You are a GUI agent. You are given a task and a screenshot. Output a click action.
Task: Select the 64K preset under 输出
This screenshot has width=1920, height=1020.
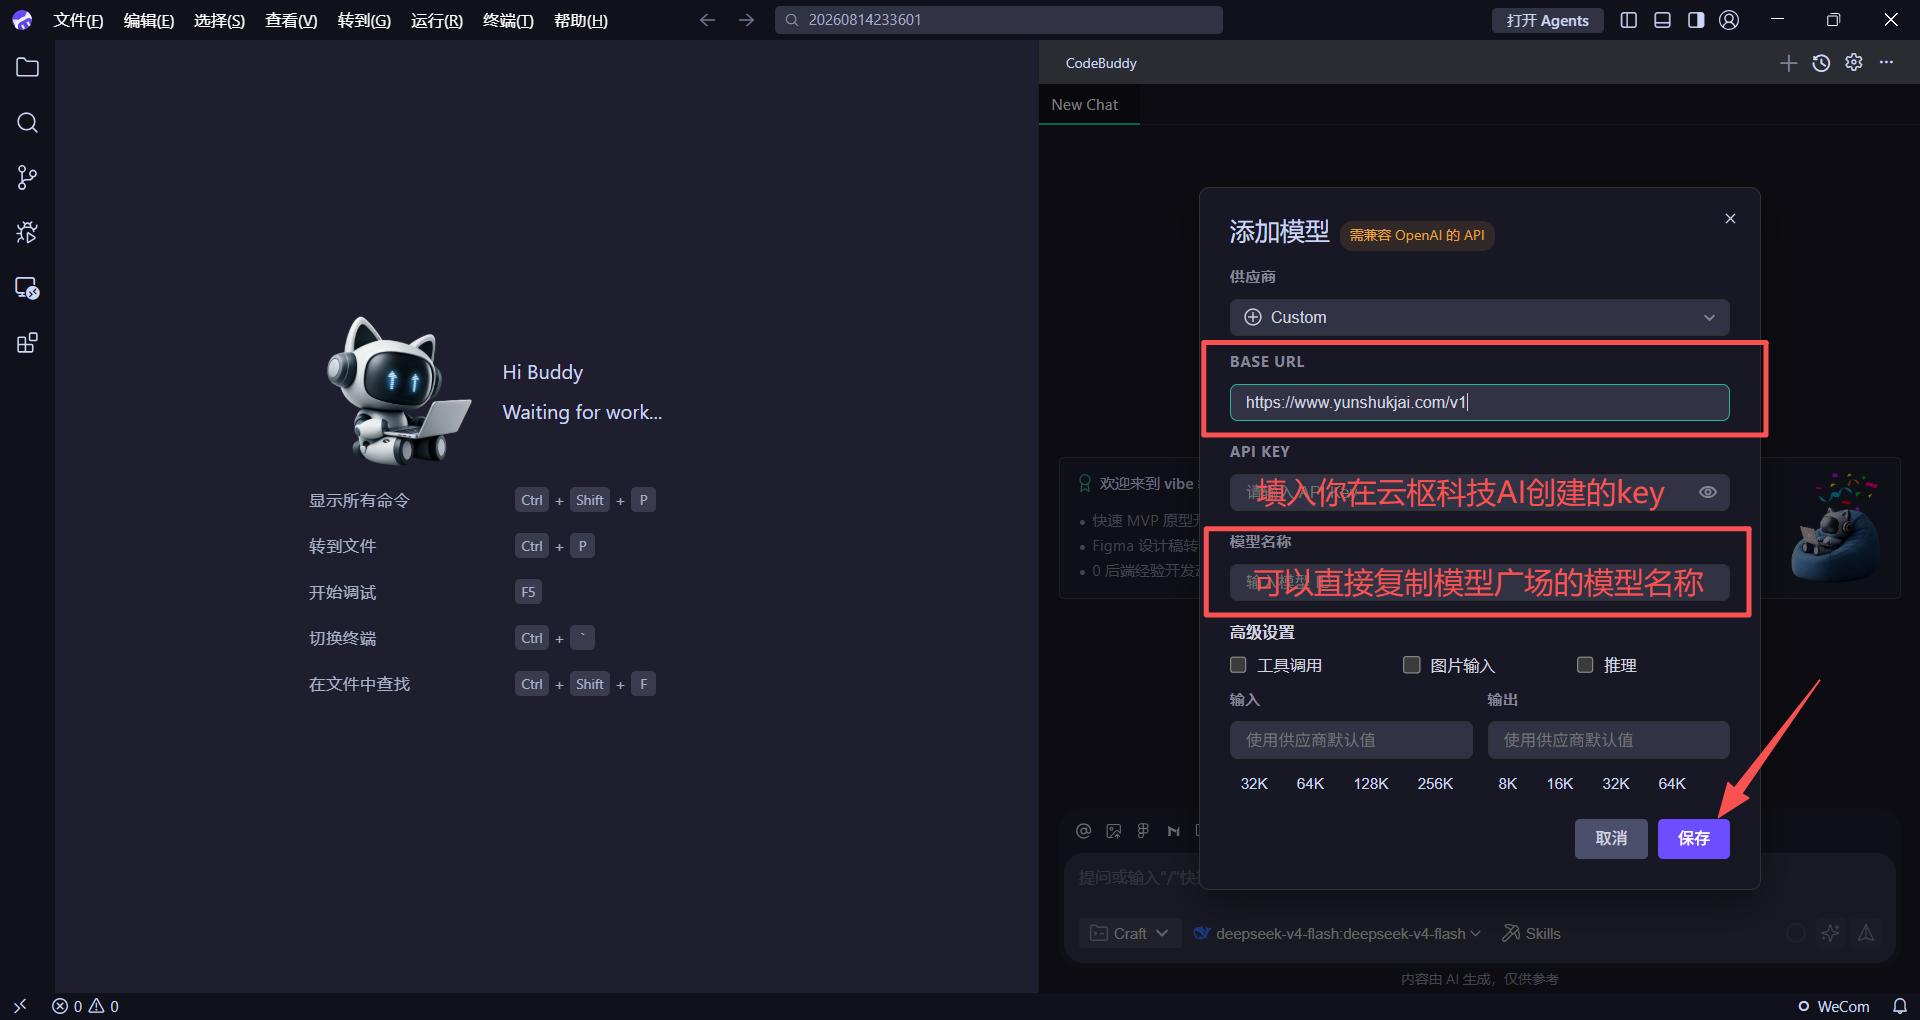coord(1672,784)
